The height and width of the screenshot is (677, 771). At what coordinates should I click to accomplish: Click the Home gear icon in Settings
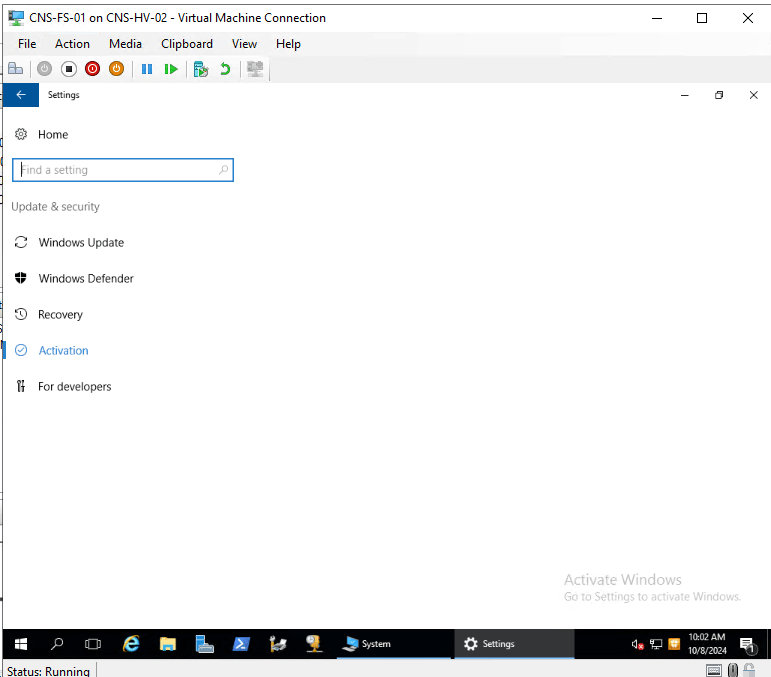[x=21, y=134]
